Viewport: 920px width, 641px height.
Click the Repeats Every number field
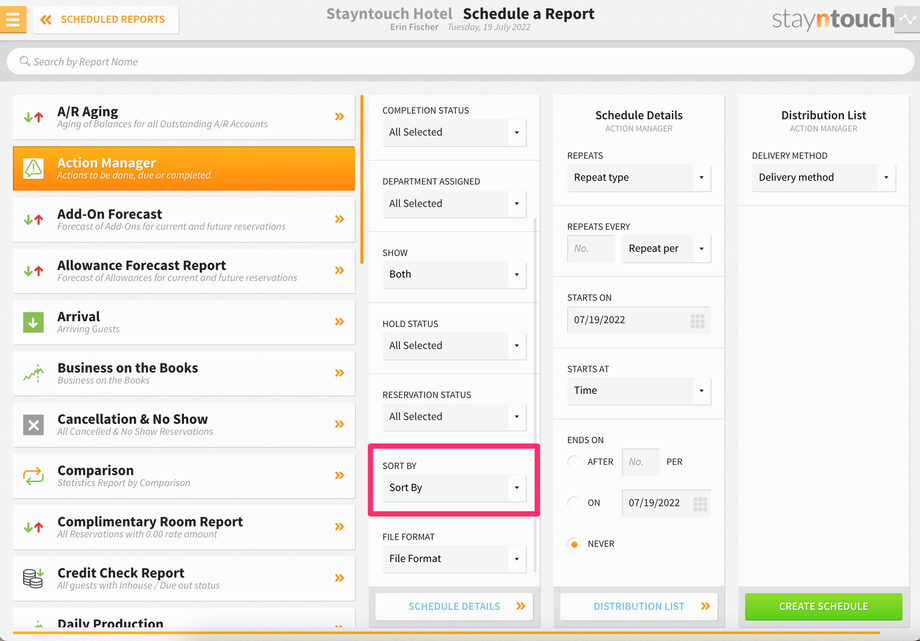click(591, 249)
